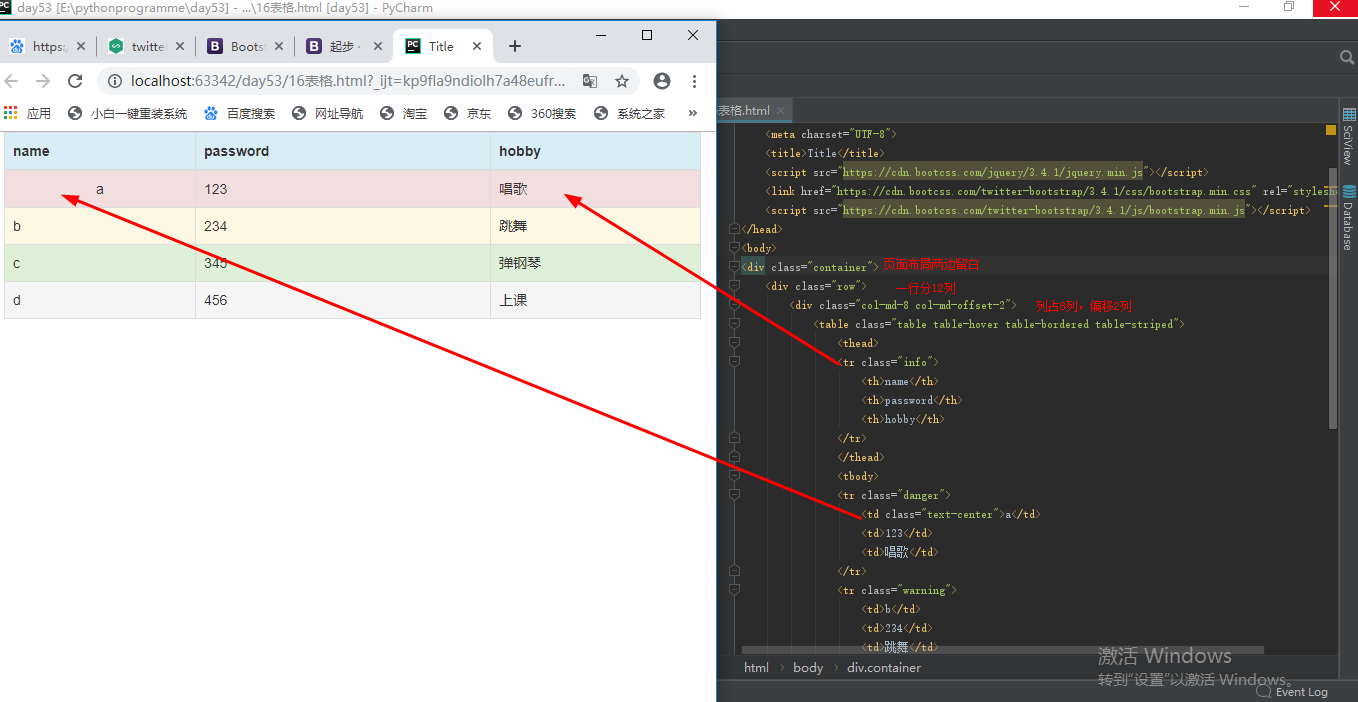Open the Database tool window
This screenshot has width=1358, height=702.
[x=1348, y=217]
